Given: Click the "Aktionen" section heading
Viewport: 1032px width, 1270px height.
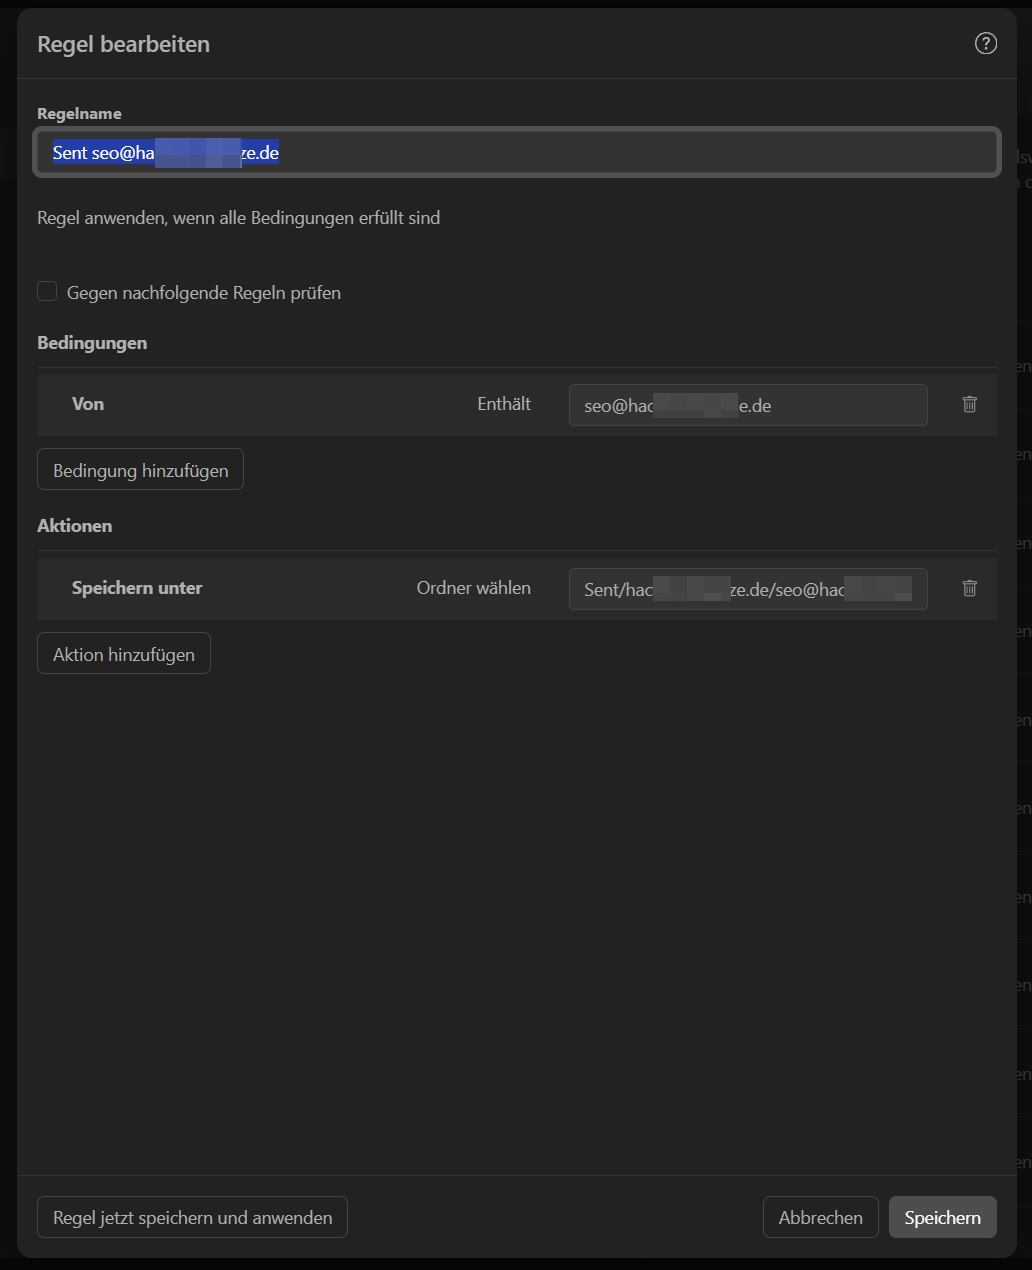Looking at the screenshot, I should [75, 526].
